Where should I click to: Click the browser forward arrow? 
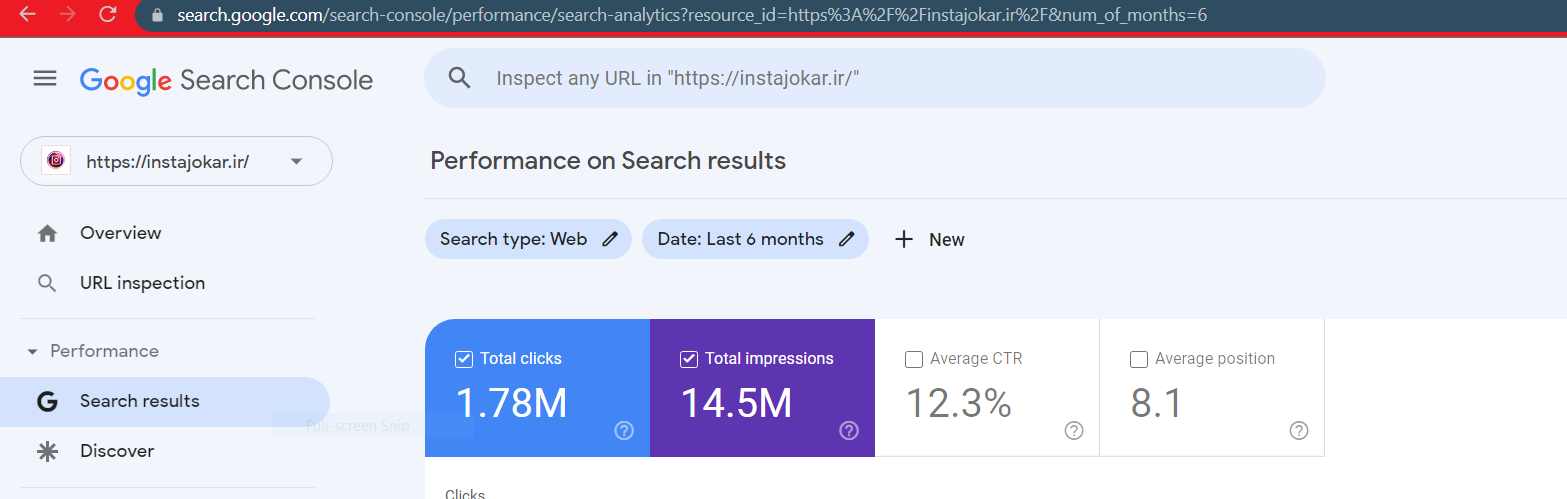[x=68, y=15]
